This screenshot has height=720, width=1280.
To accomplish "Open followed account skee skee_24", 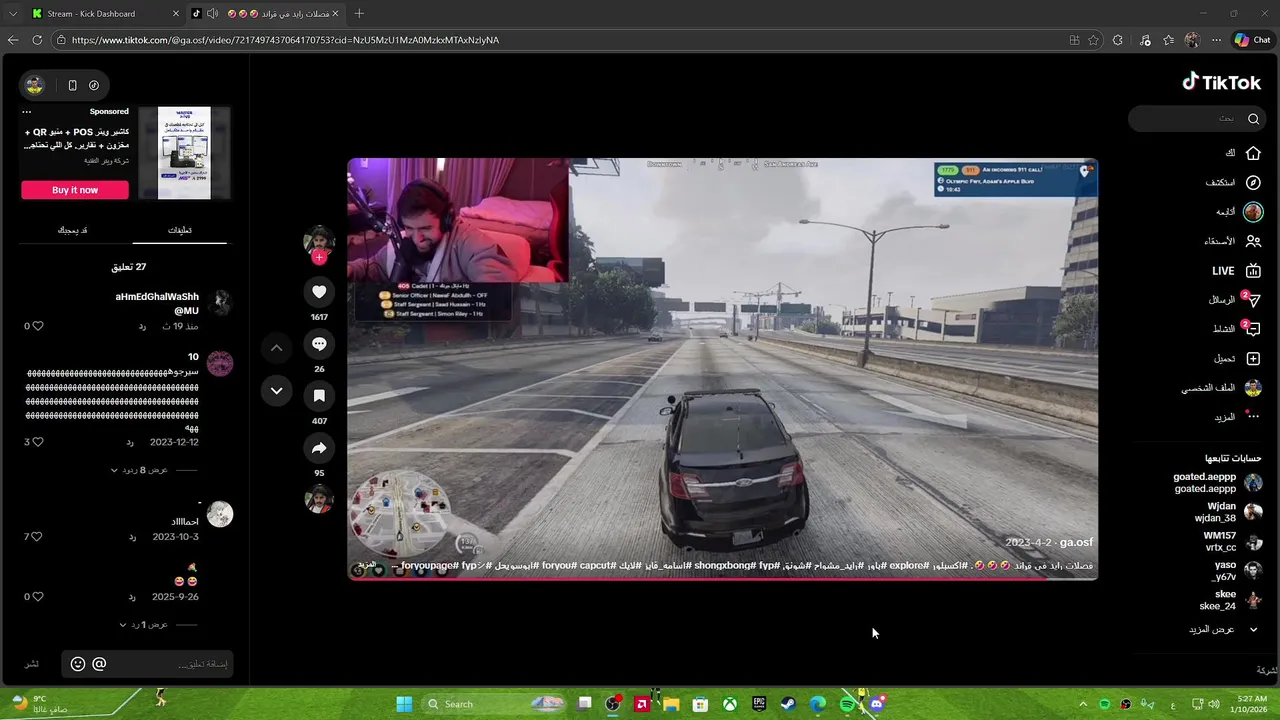I will tap(1231, 600).
